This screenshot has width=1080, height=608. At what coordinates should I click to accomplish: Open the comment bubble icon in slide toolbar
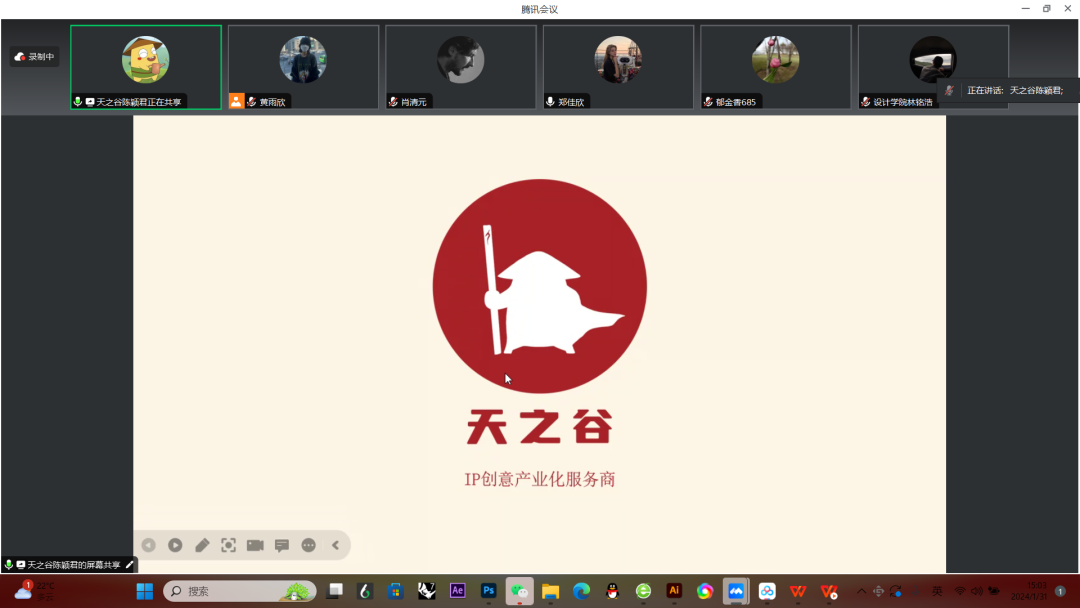(x=282, y=545)
